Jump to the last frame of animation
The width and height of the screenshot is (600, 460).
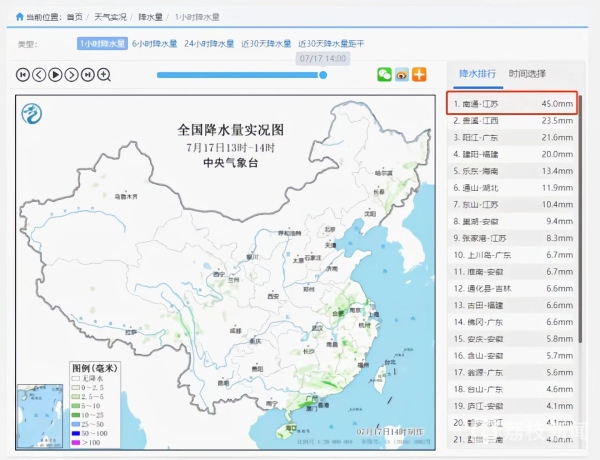point(87,74)
